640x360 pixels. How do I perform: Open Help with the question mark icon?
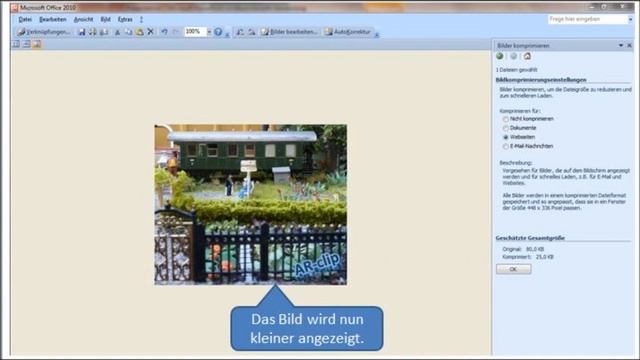(x=218, y=32)
